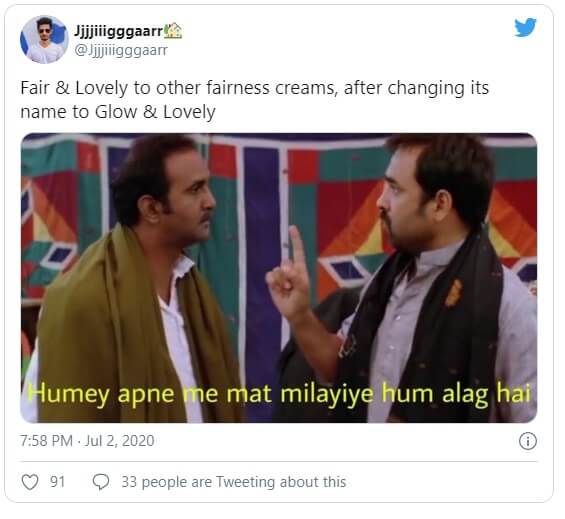
Task: Open "33 people are Tweeting about this"
Action: click(x=233, y=482)
